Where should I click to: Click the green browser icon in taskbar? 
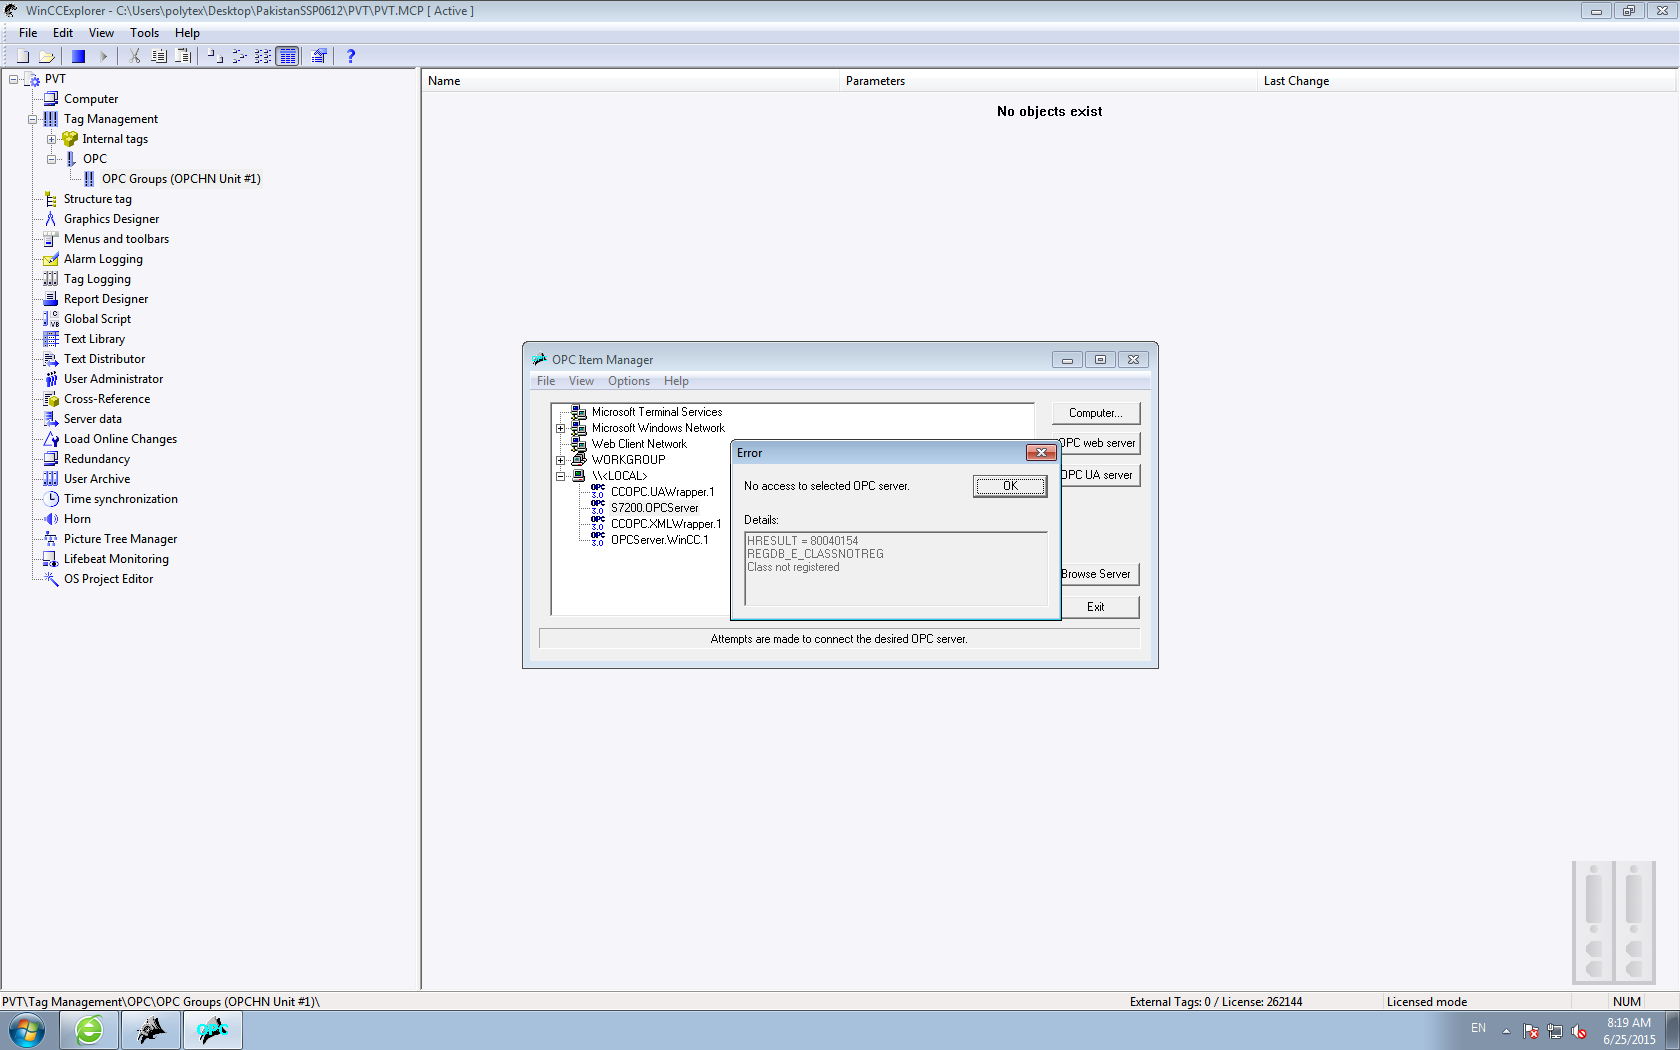click(89, 1030)
